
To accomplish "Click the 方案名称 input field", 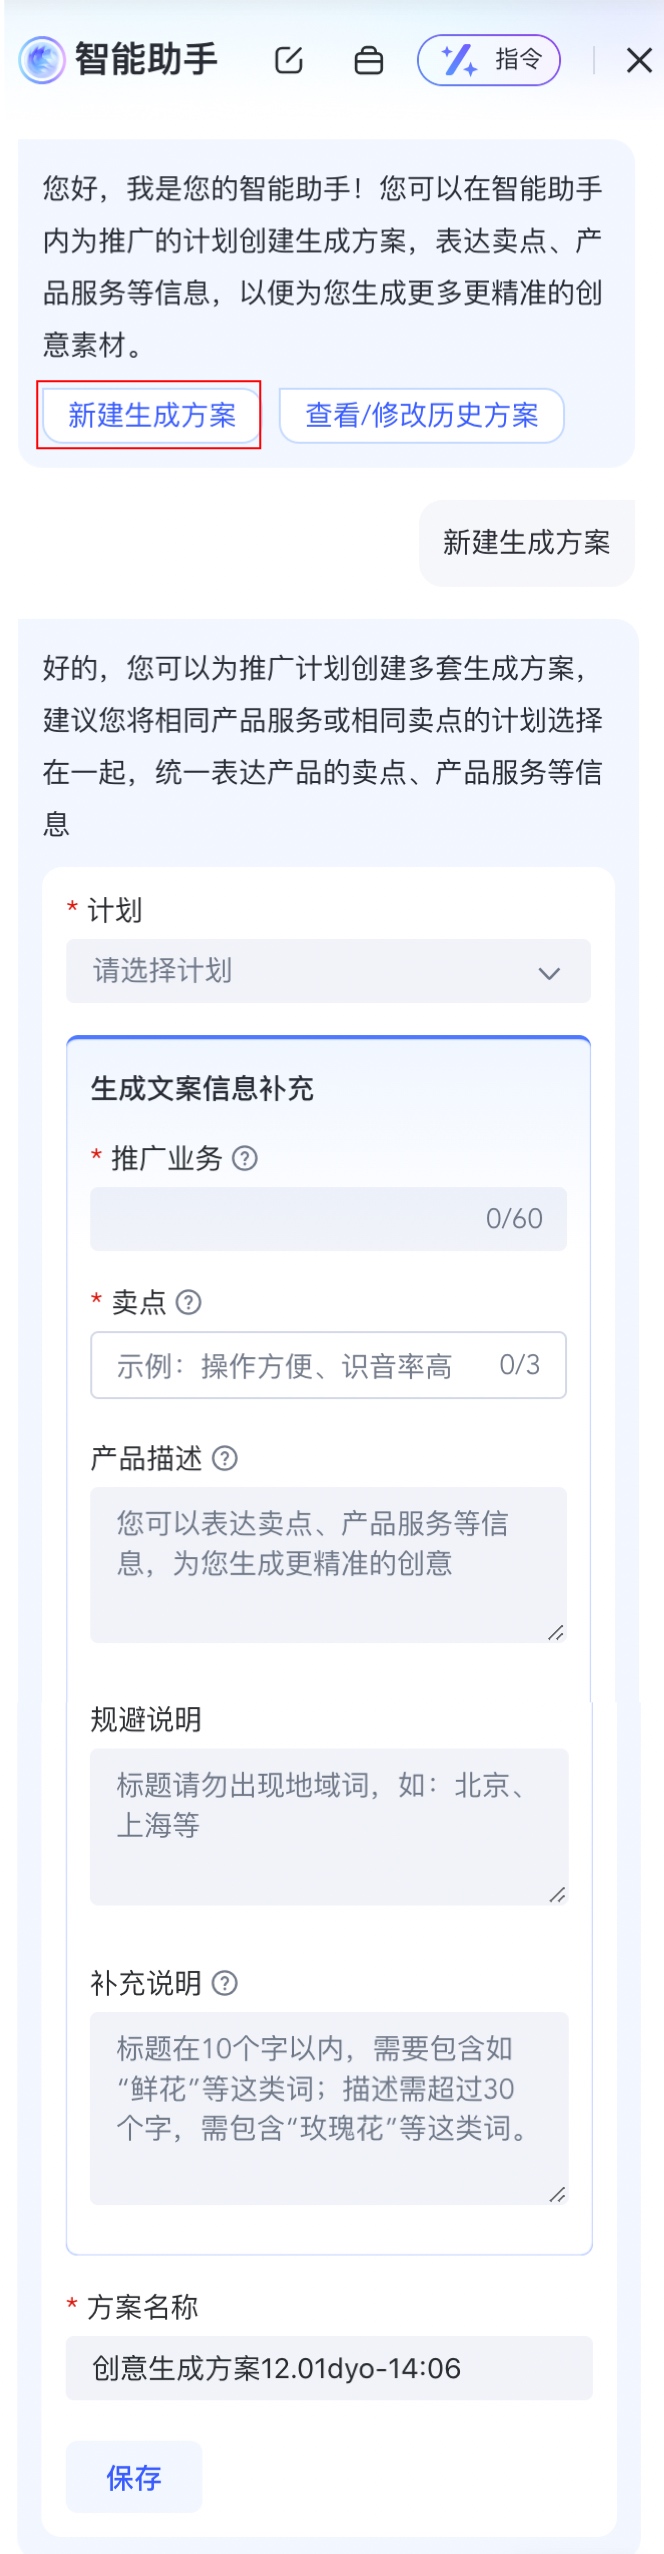I will tap(328, 2367).
